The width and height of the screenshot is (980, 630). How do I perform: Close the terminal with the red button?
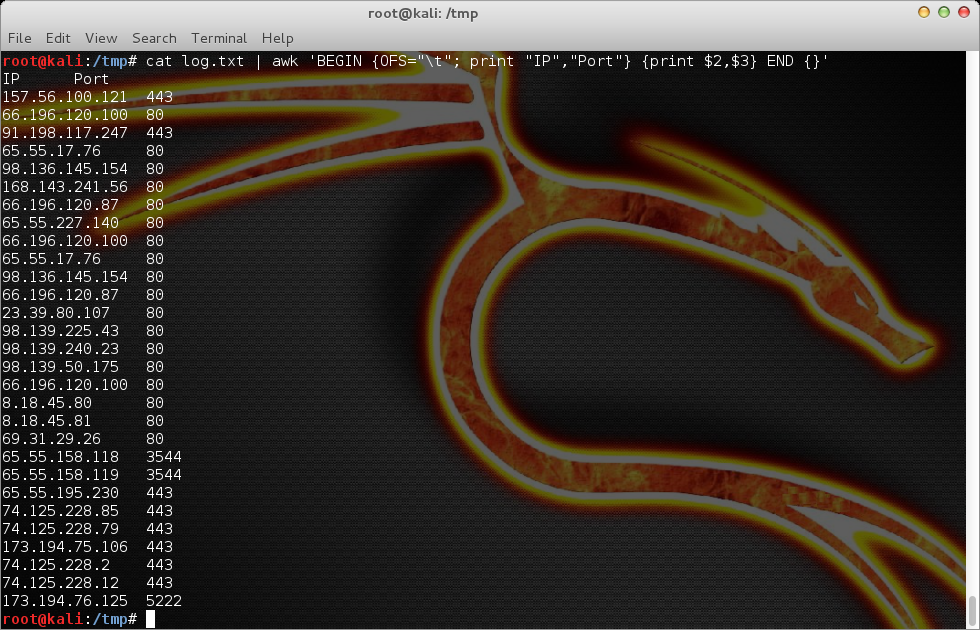pos(964,12)
